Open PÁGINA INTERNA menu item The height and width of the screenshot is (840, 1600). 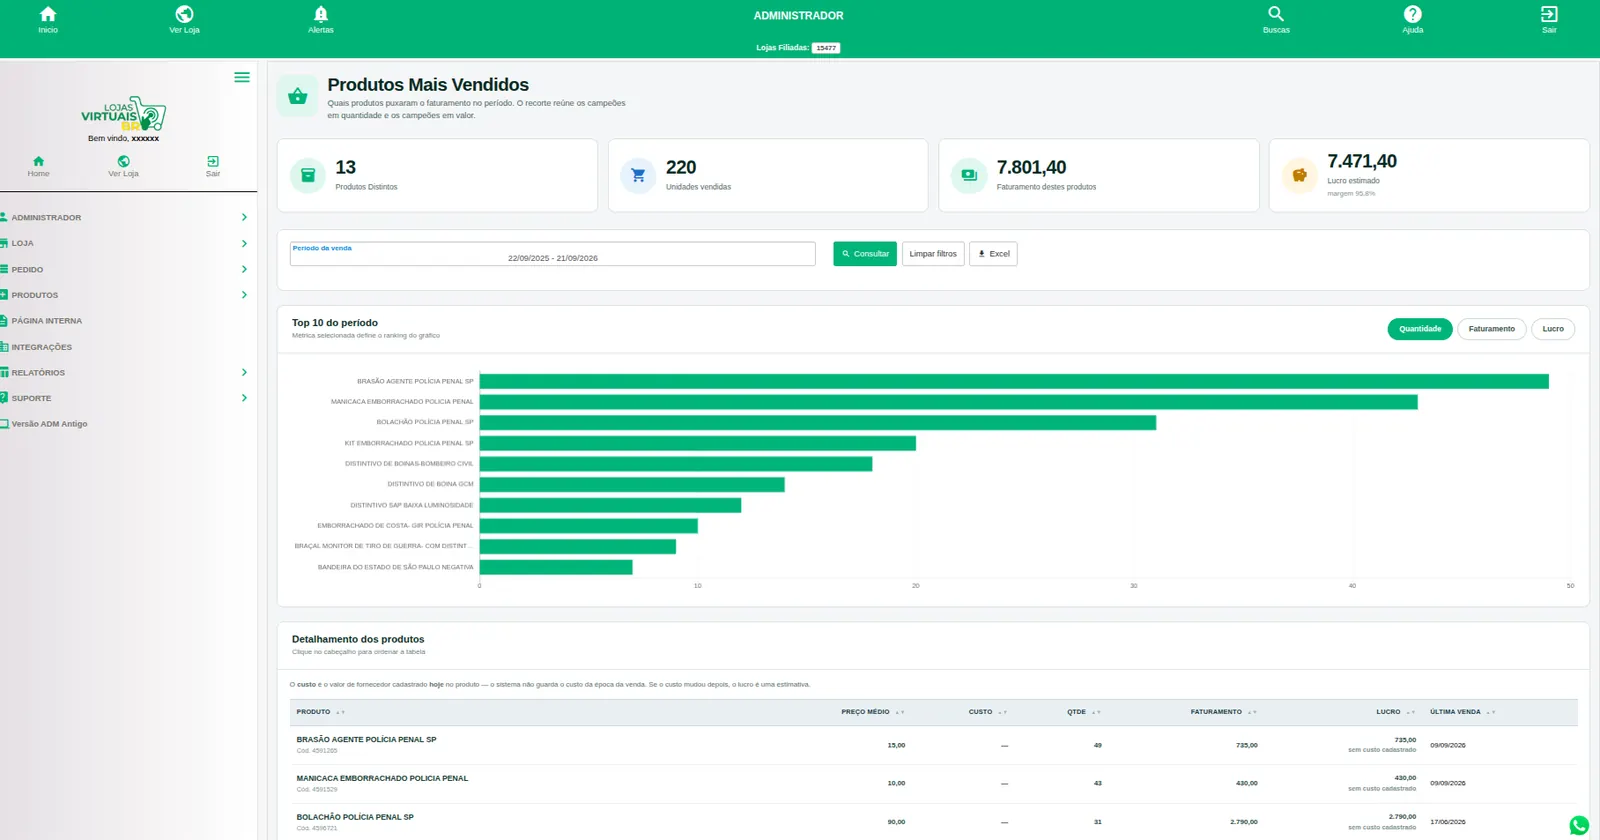[46, 321]
